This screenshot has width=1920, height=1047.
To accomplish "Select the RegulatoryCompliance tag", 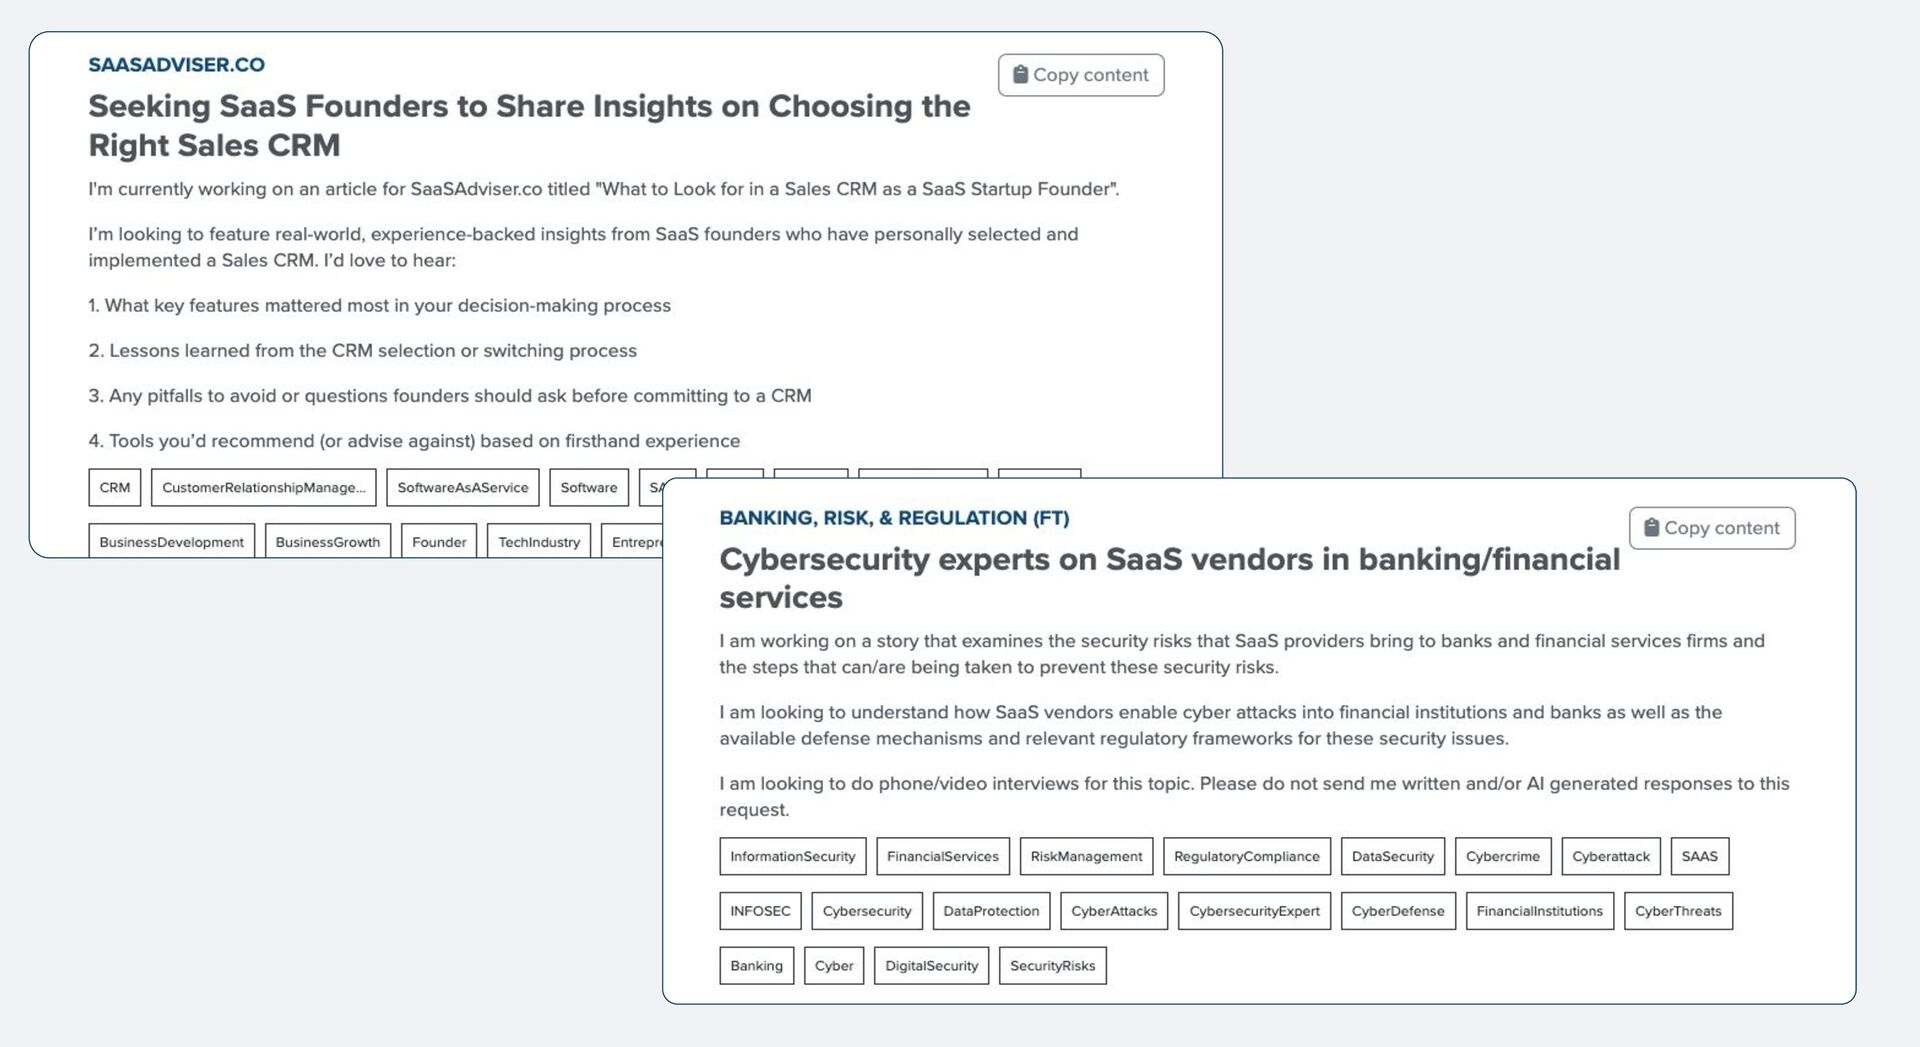I will (1246, 857).
